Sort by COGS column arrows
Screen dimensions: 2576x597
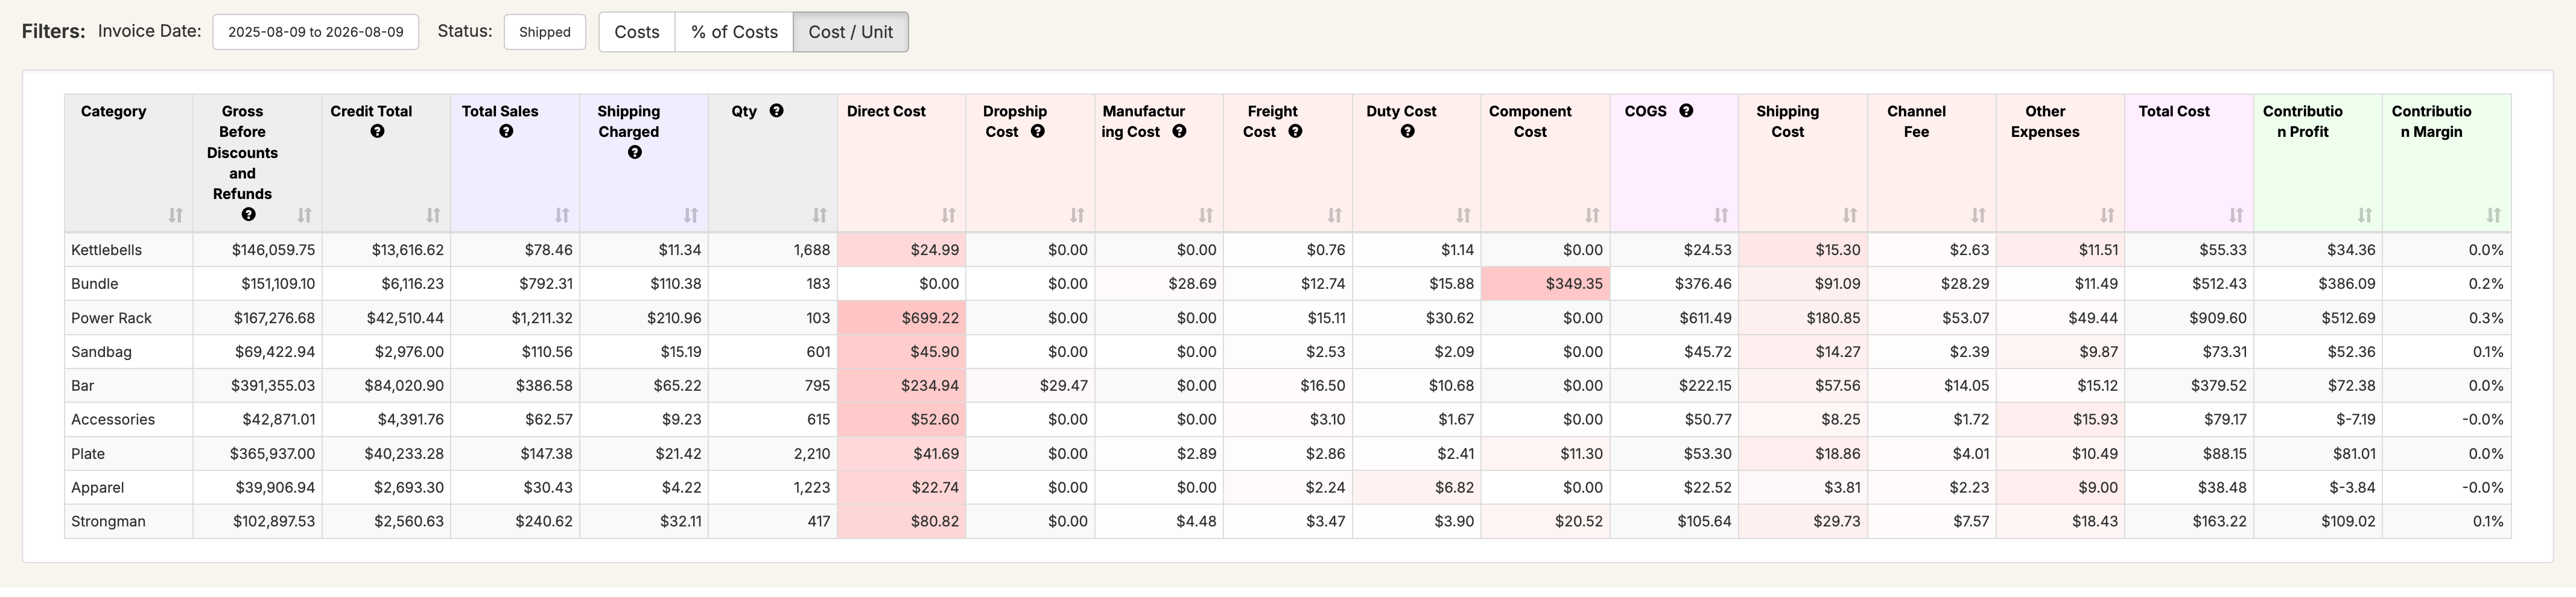(1721, 215)
